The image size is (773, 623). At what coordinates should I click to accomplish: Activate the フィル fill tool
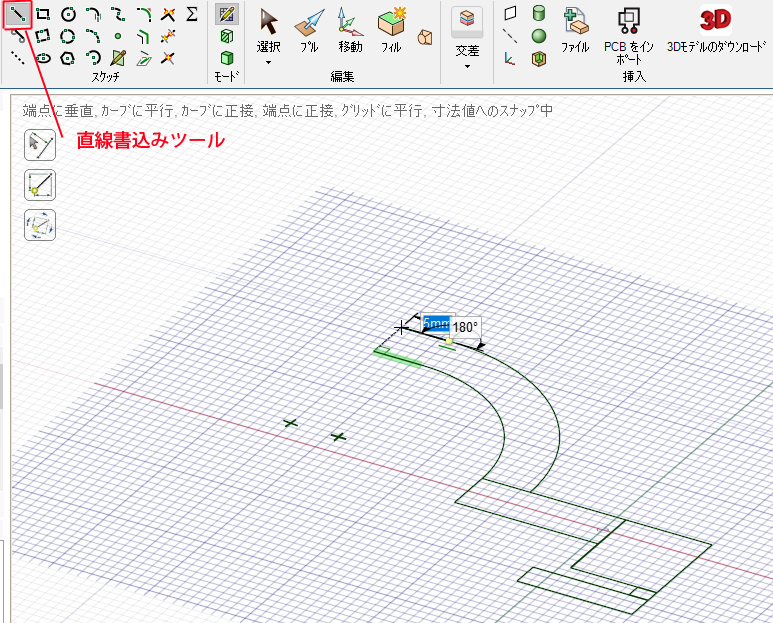pos(391,31)
